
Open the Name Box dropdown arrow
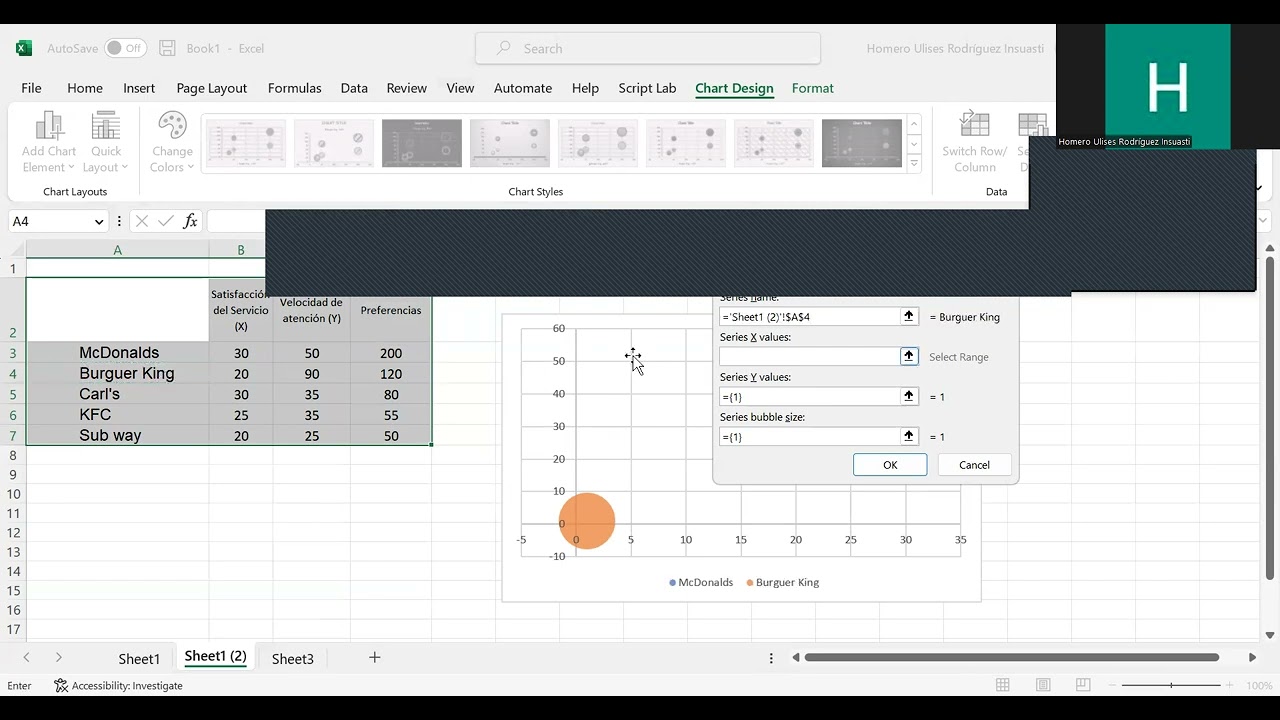[99, 222]
